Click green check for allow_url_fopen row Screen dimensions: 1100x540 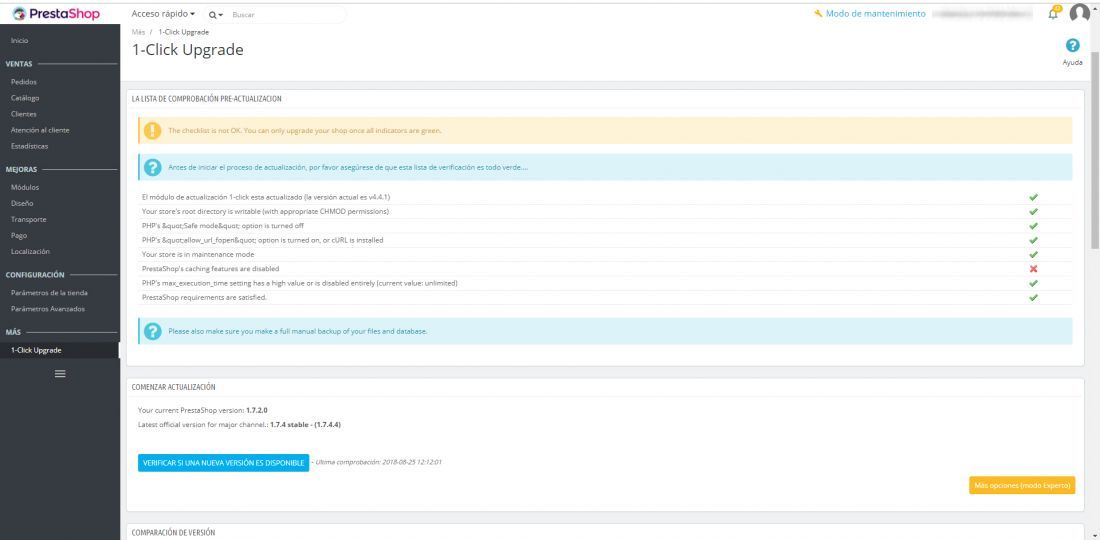pos(1033,240)
